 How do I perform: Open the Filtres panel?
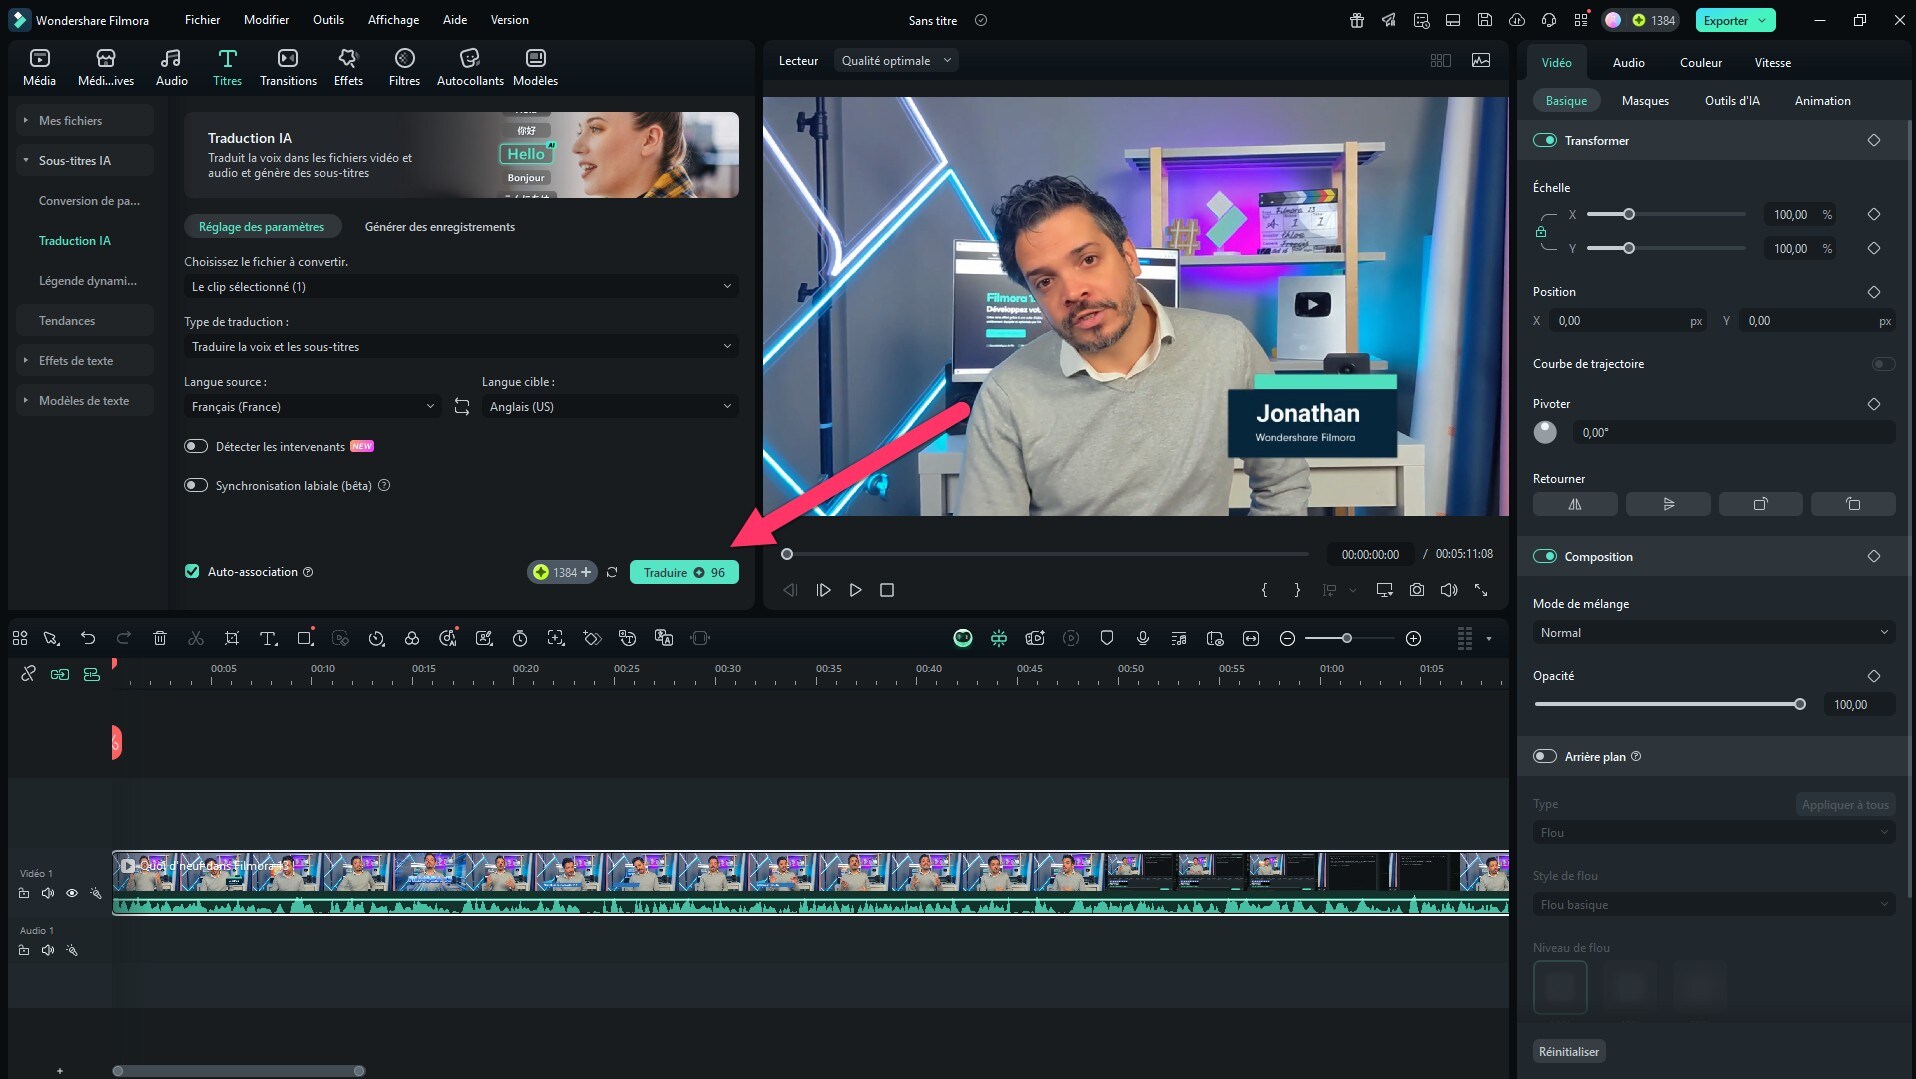point(404,67)
